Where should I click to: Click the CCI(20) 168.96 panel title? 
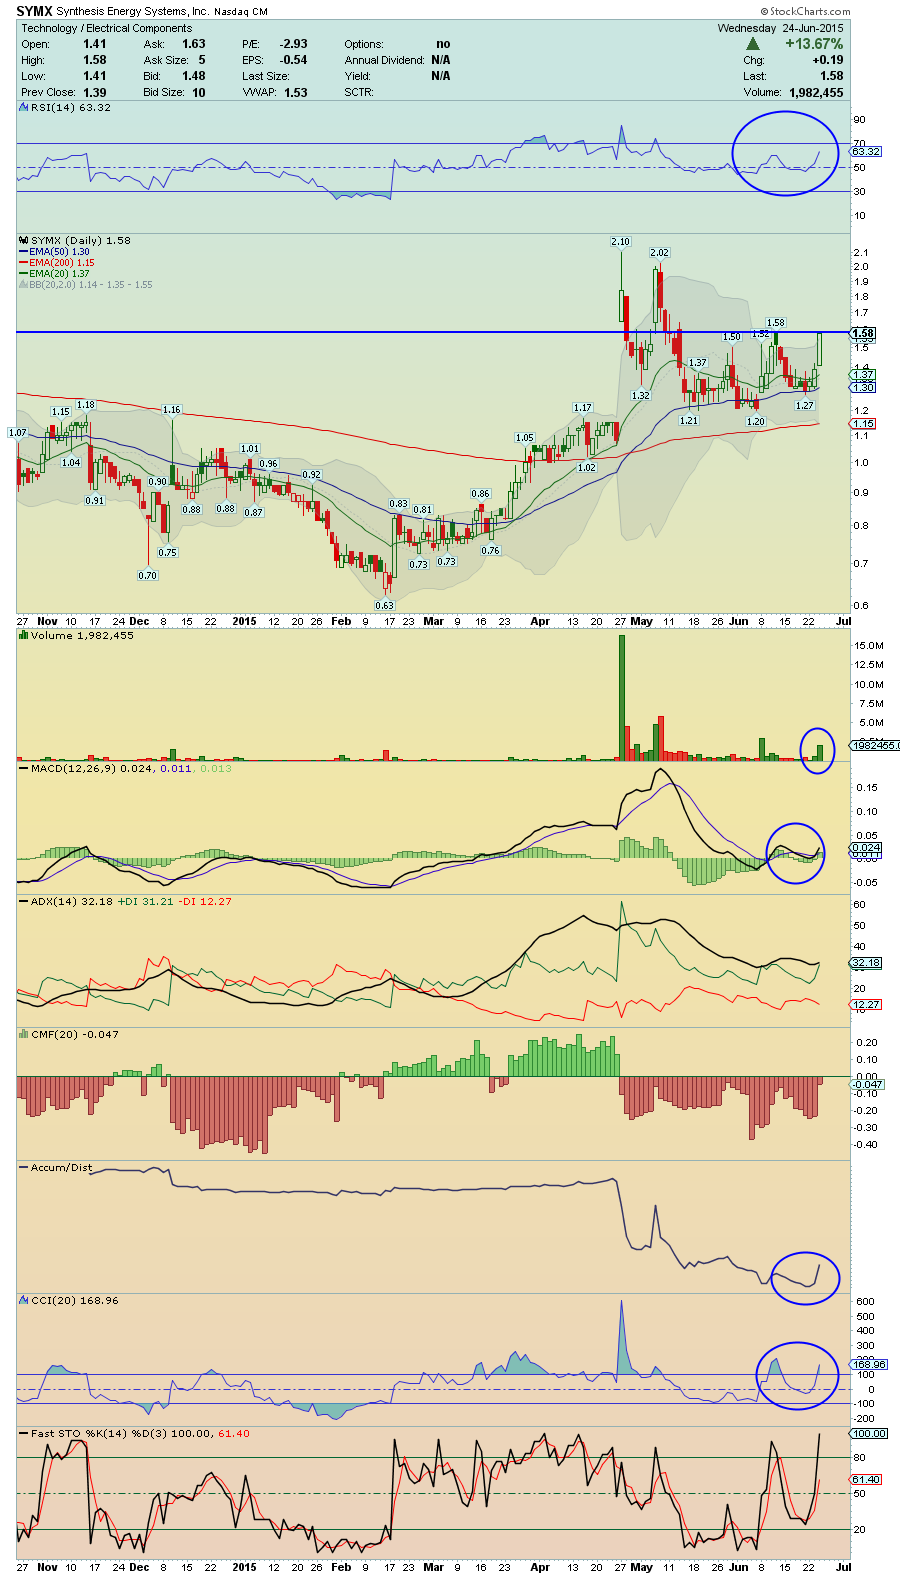click(75, 1300)
